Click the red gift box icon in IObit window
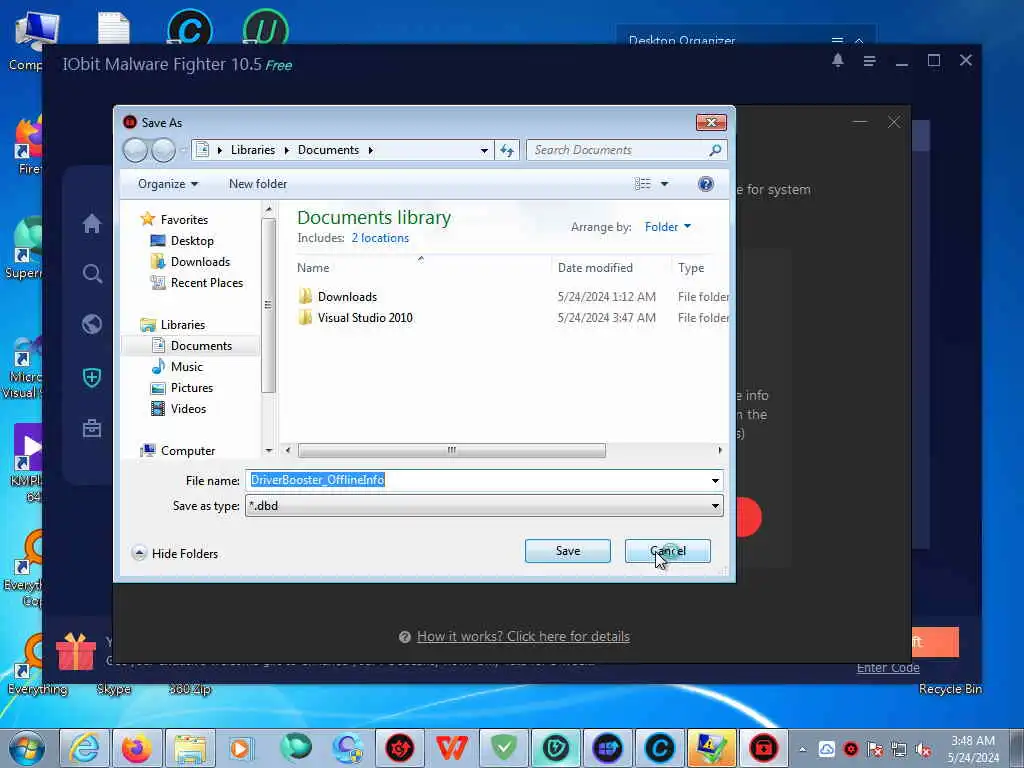Screen dimensions: 1024x768 point(76,652)
